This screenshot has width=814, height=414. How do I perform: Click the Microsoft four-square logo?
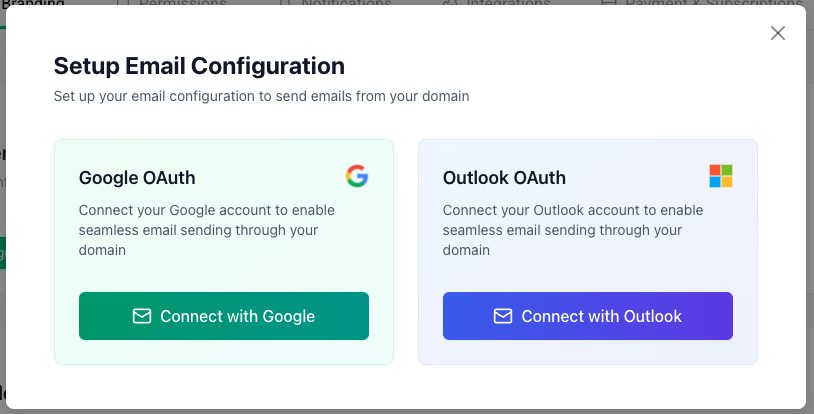(x=721, y=177)
